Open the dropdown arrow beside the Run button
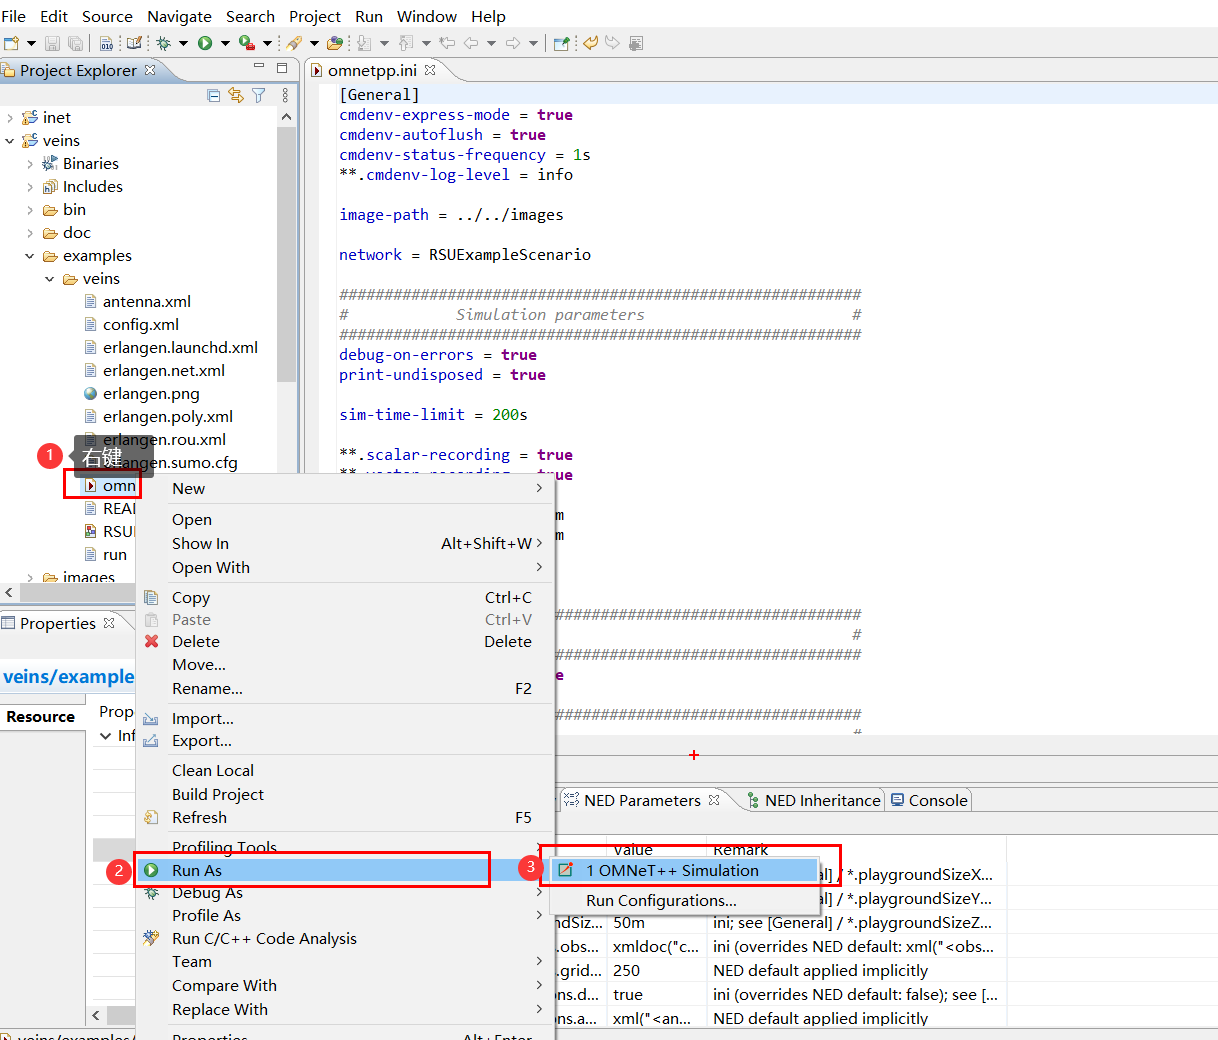Viewport: 1218px width, 1040px height. tap(225, 43)
